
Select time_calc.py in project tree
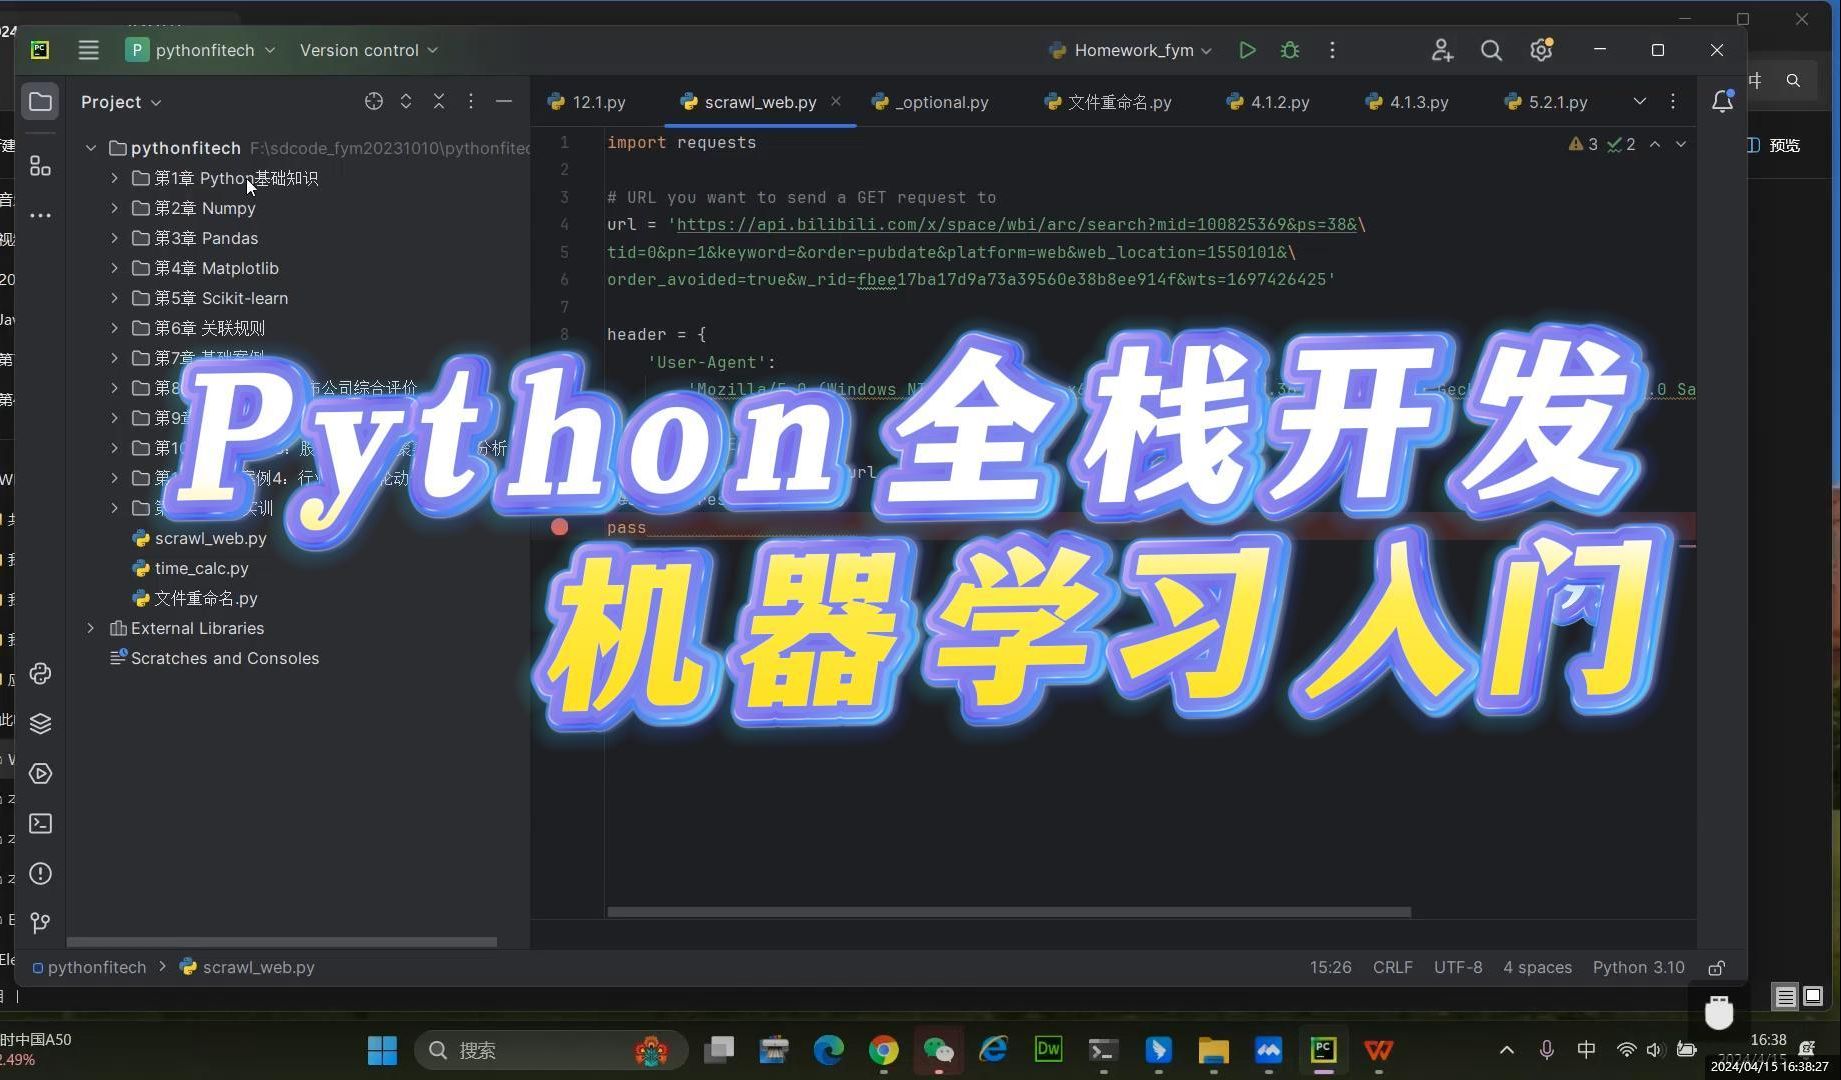tap(191, 568)
